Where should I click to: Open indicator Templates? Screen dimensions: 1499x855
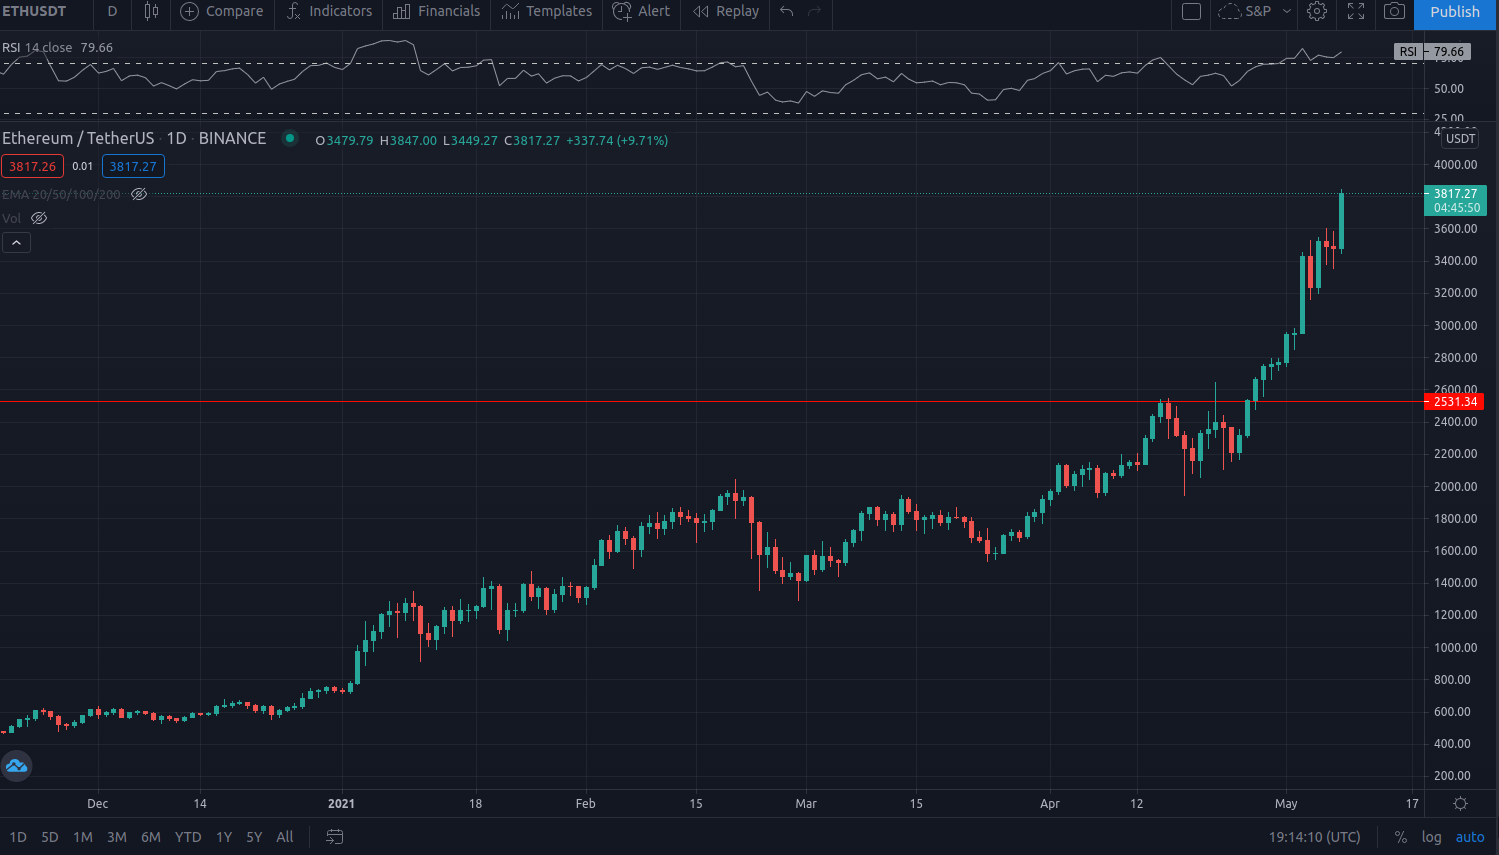pyautogui.click(x=546, y=12)
